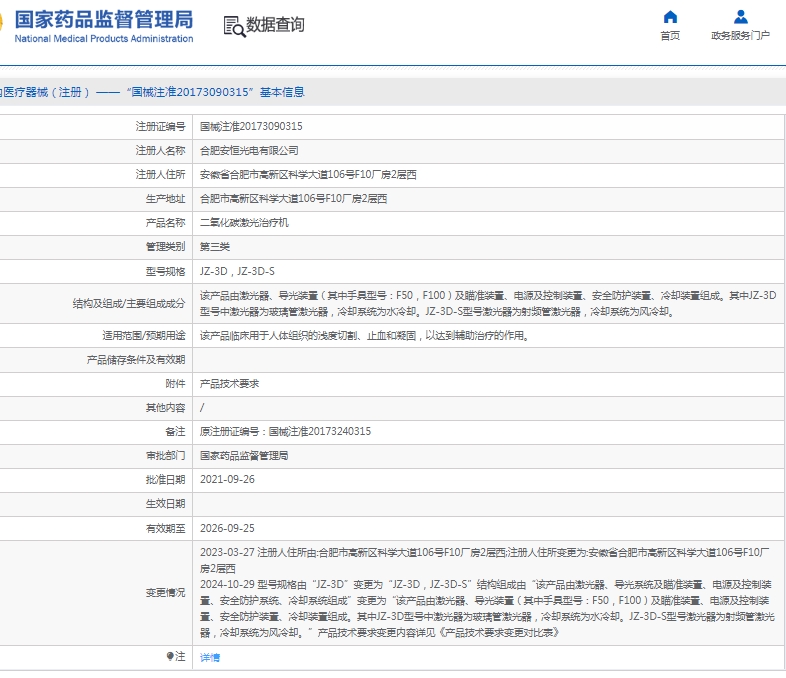Click the 注册人住所 row label

[160, 174]
